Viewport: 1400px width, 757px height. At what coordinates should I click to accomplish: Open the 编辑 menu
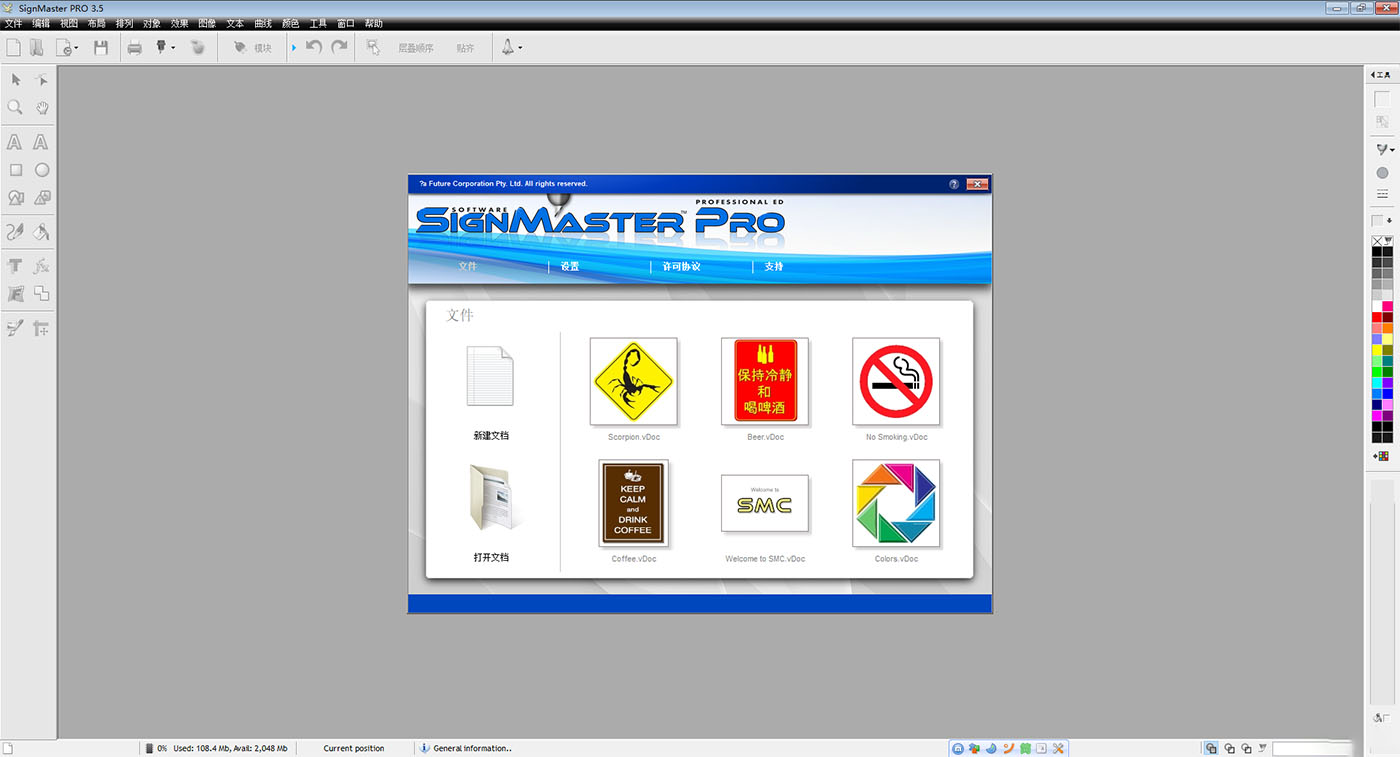click(41, 23)
